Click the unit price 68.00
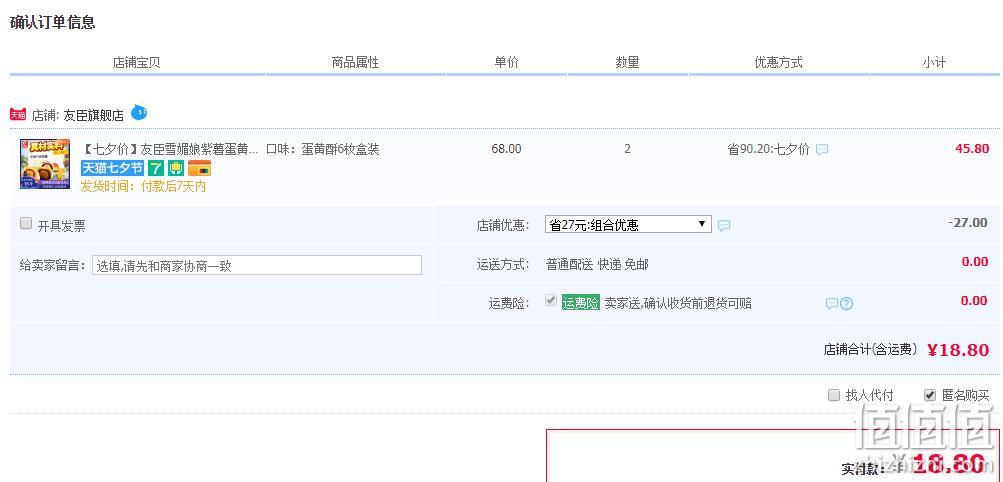1003x482 pixels. pyautogui.click(x=506, y=149)
